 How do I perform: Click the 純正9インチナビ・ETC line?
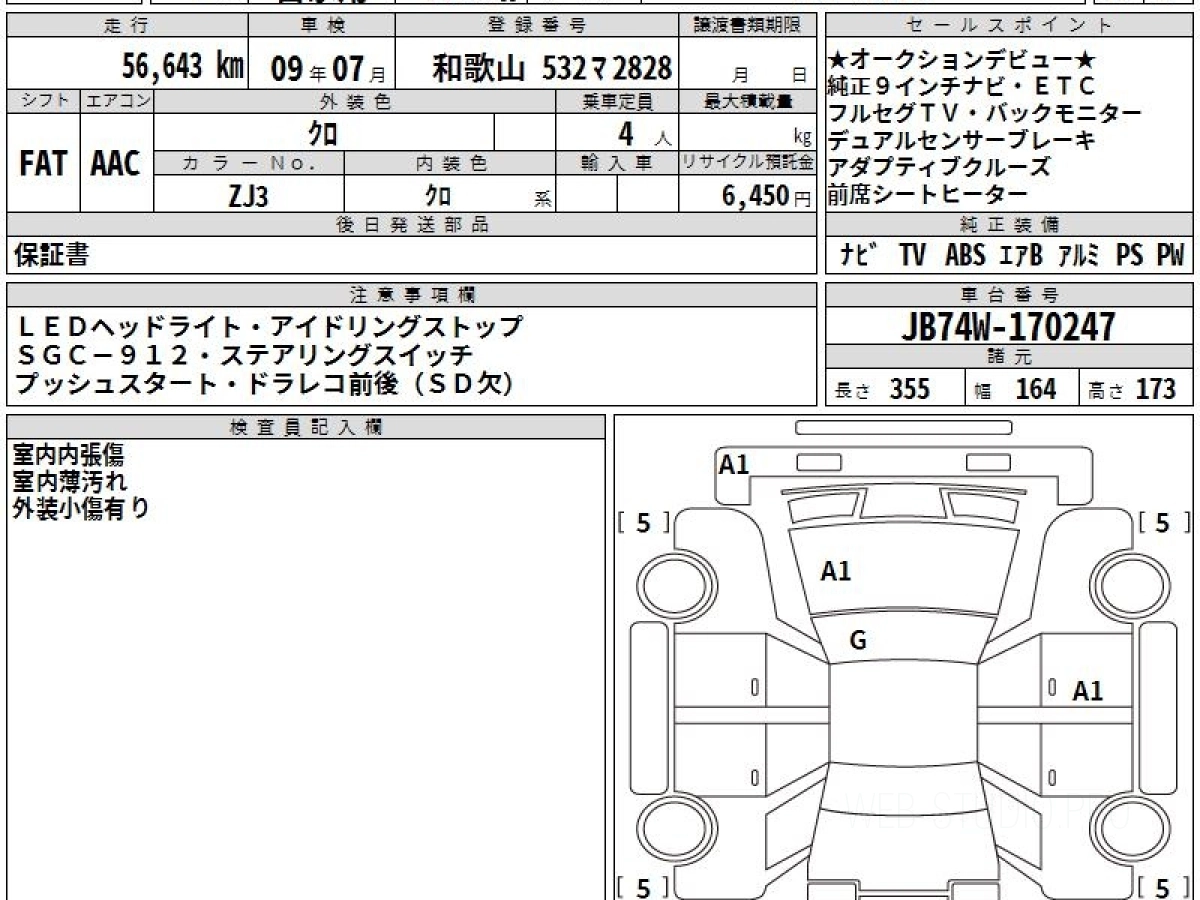(962, 87)
